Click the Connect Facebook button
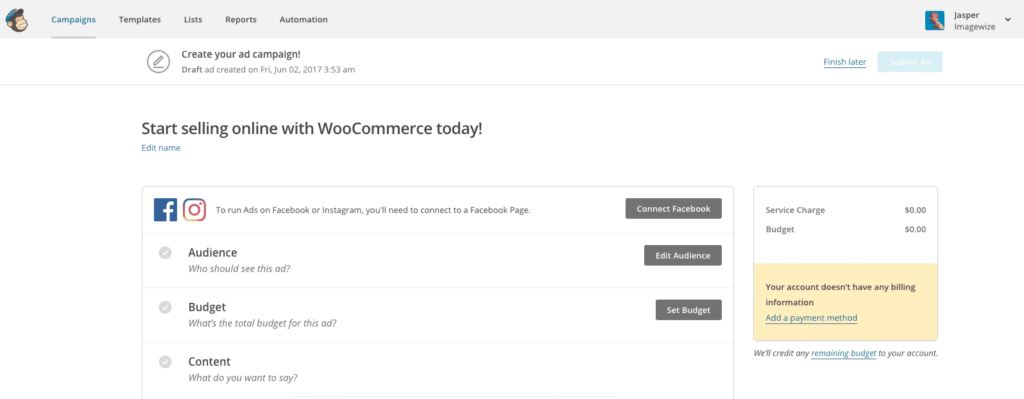 click(673, 208)
